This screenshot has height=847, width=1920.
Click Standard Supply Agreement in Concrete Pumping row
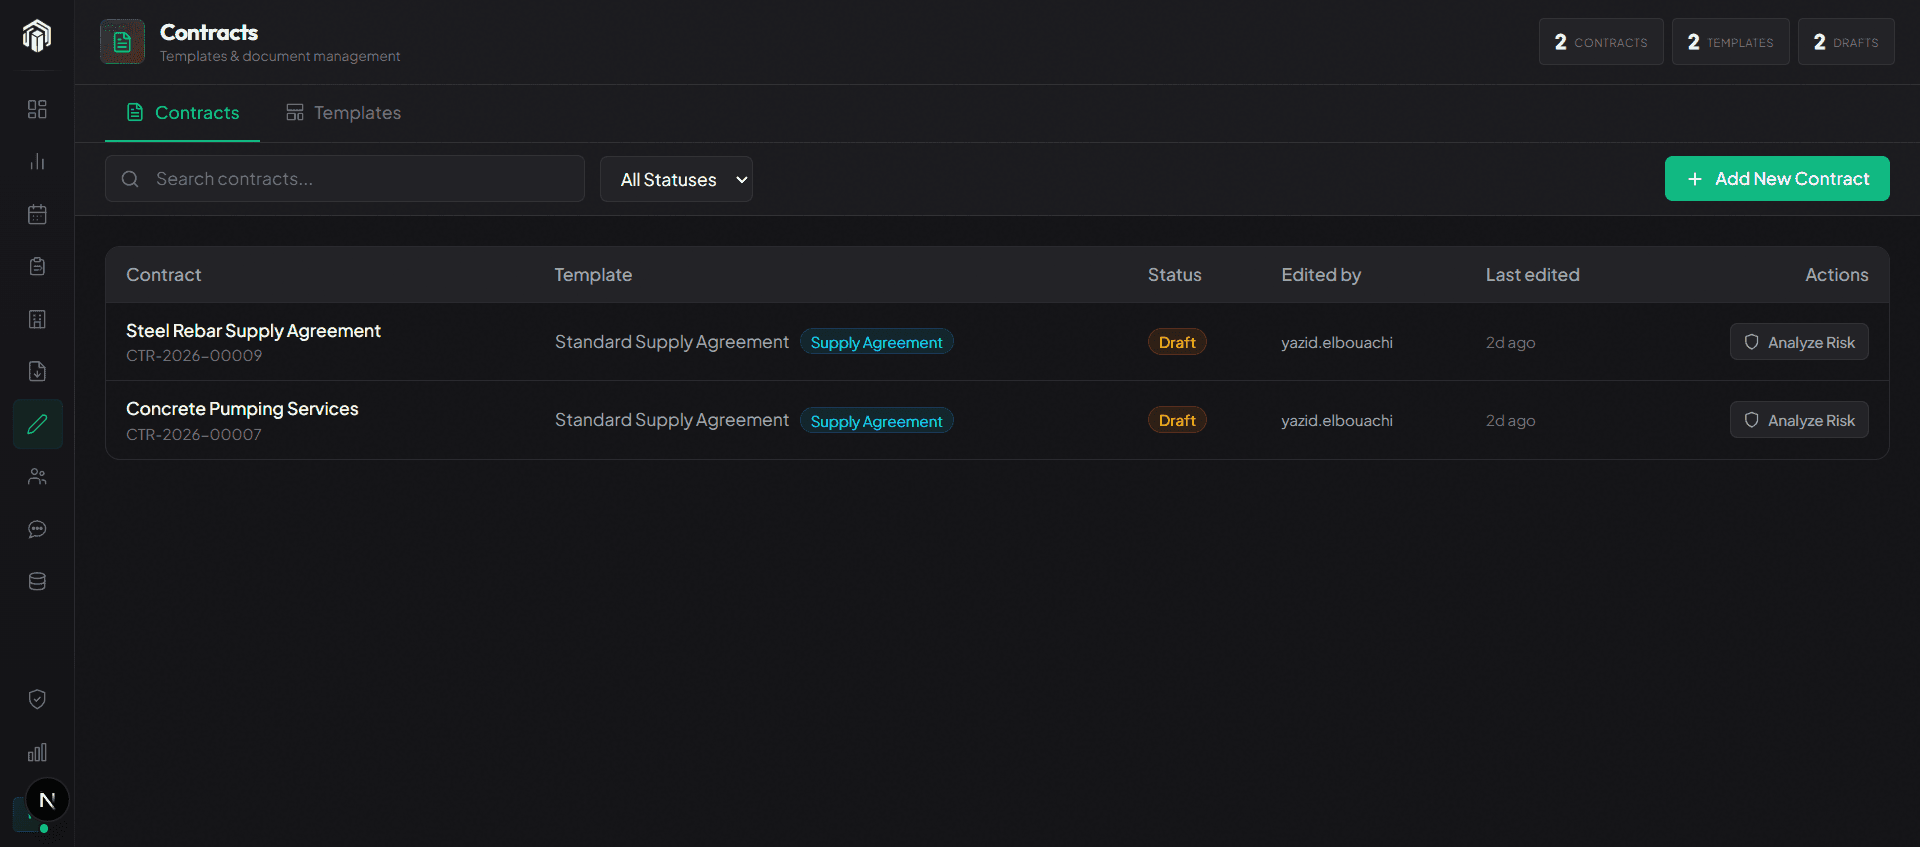click(672, 420)
